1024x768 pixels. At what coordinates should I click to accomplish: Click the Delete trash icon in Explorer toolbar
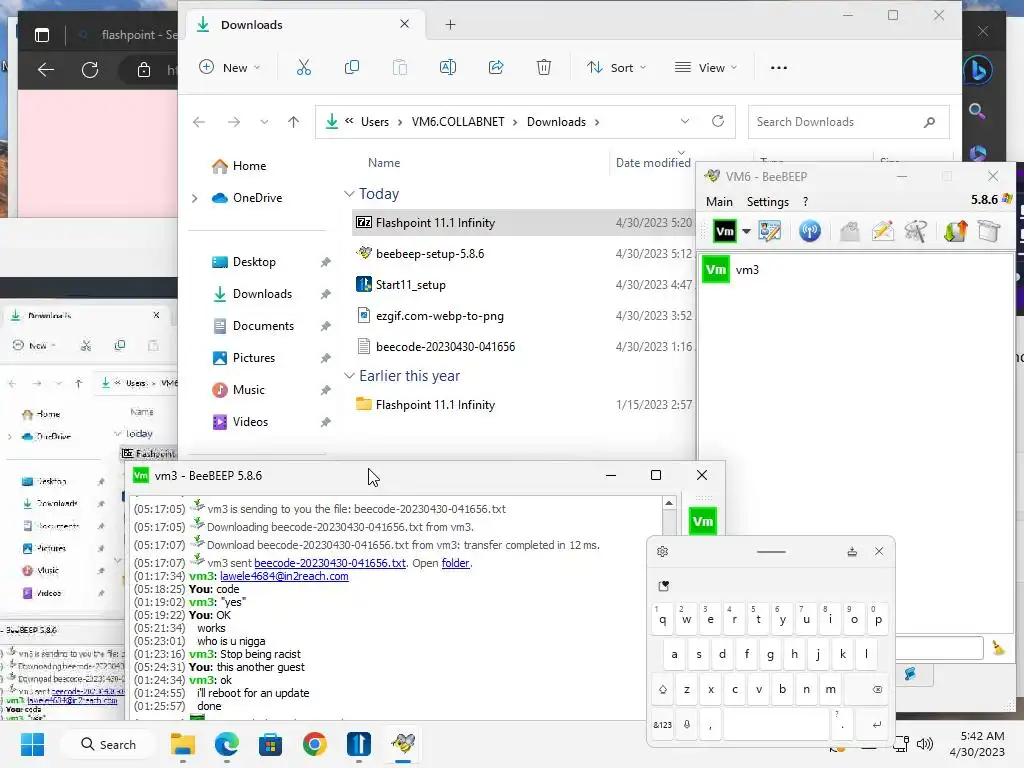click(x=543, y=67)
